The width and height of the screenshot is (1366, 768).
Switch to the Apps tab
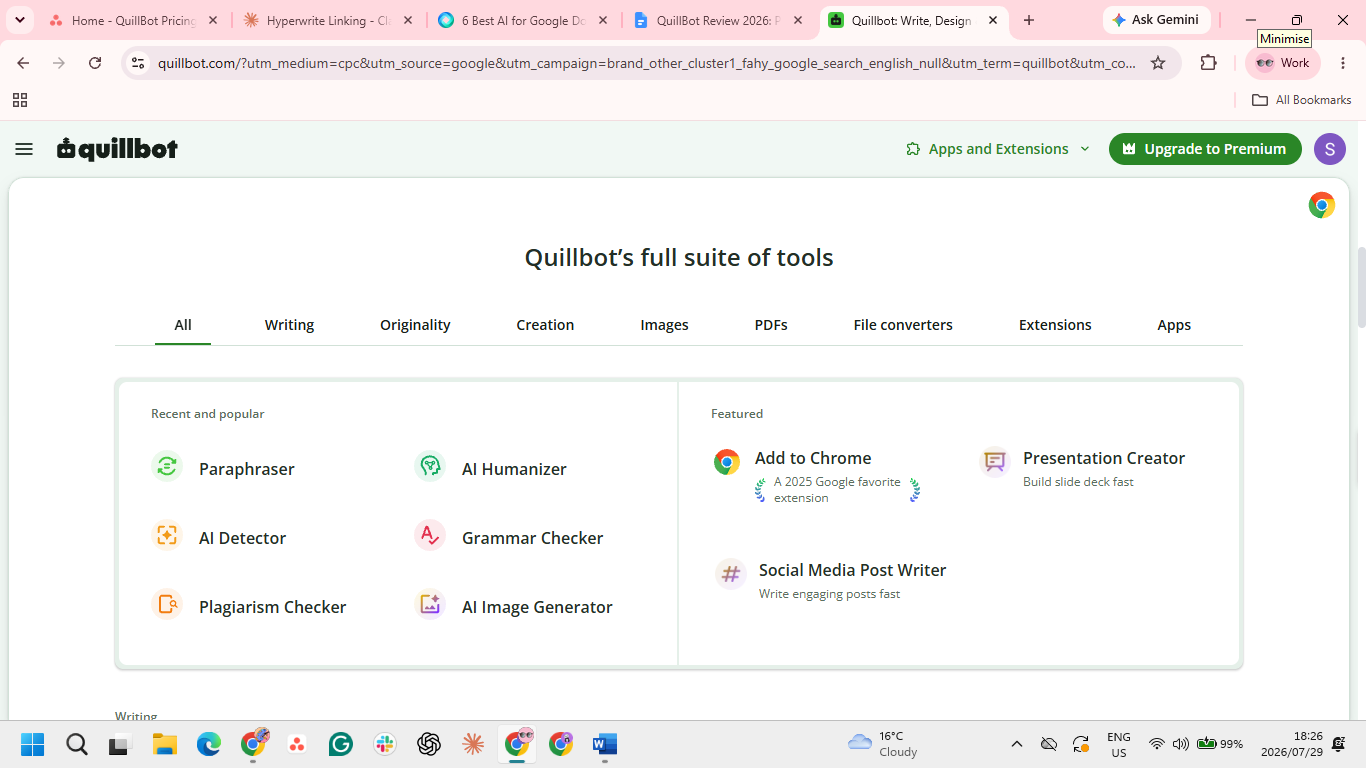click(x=1174, y=325)
